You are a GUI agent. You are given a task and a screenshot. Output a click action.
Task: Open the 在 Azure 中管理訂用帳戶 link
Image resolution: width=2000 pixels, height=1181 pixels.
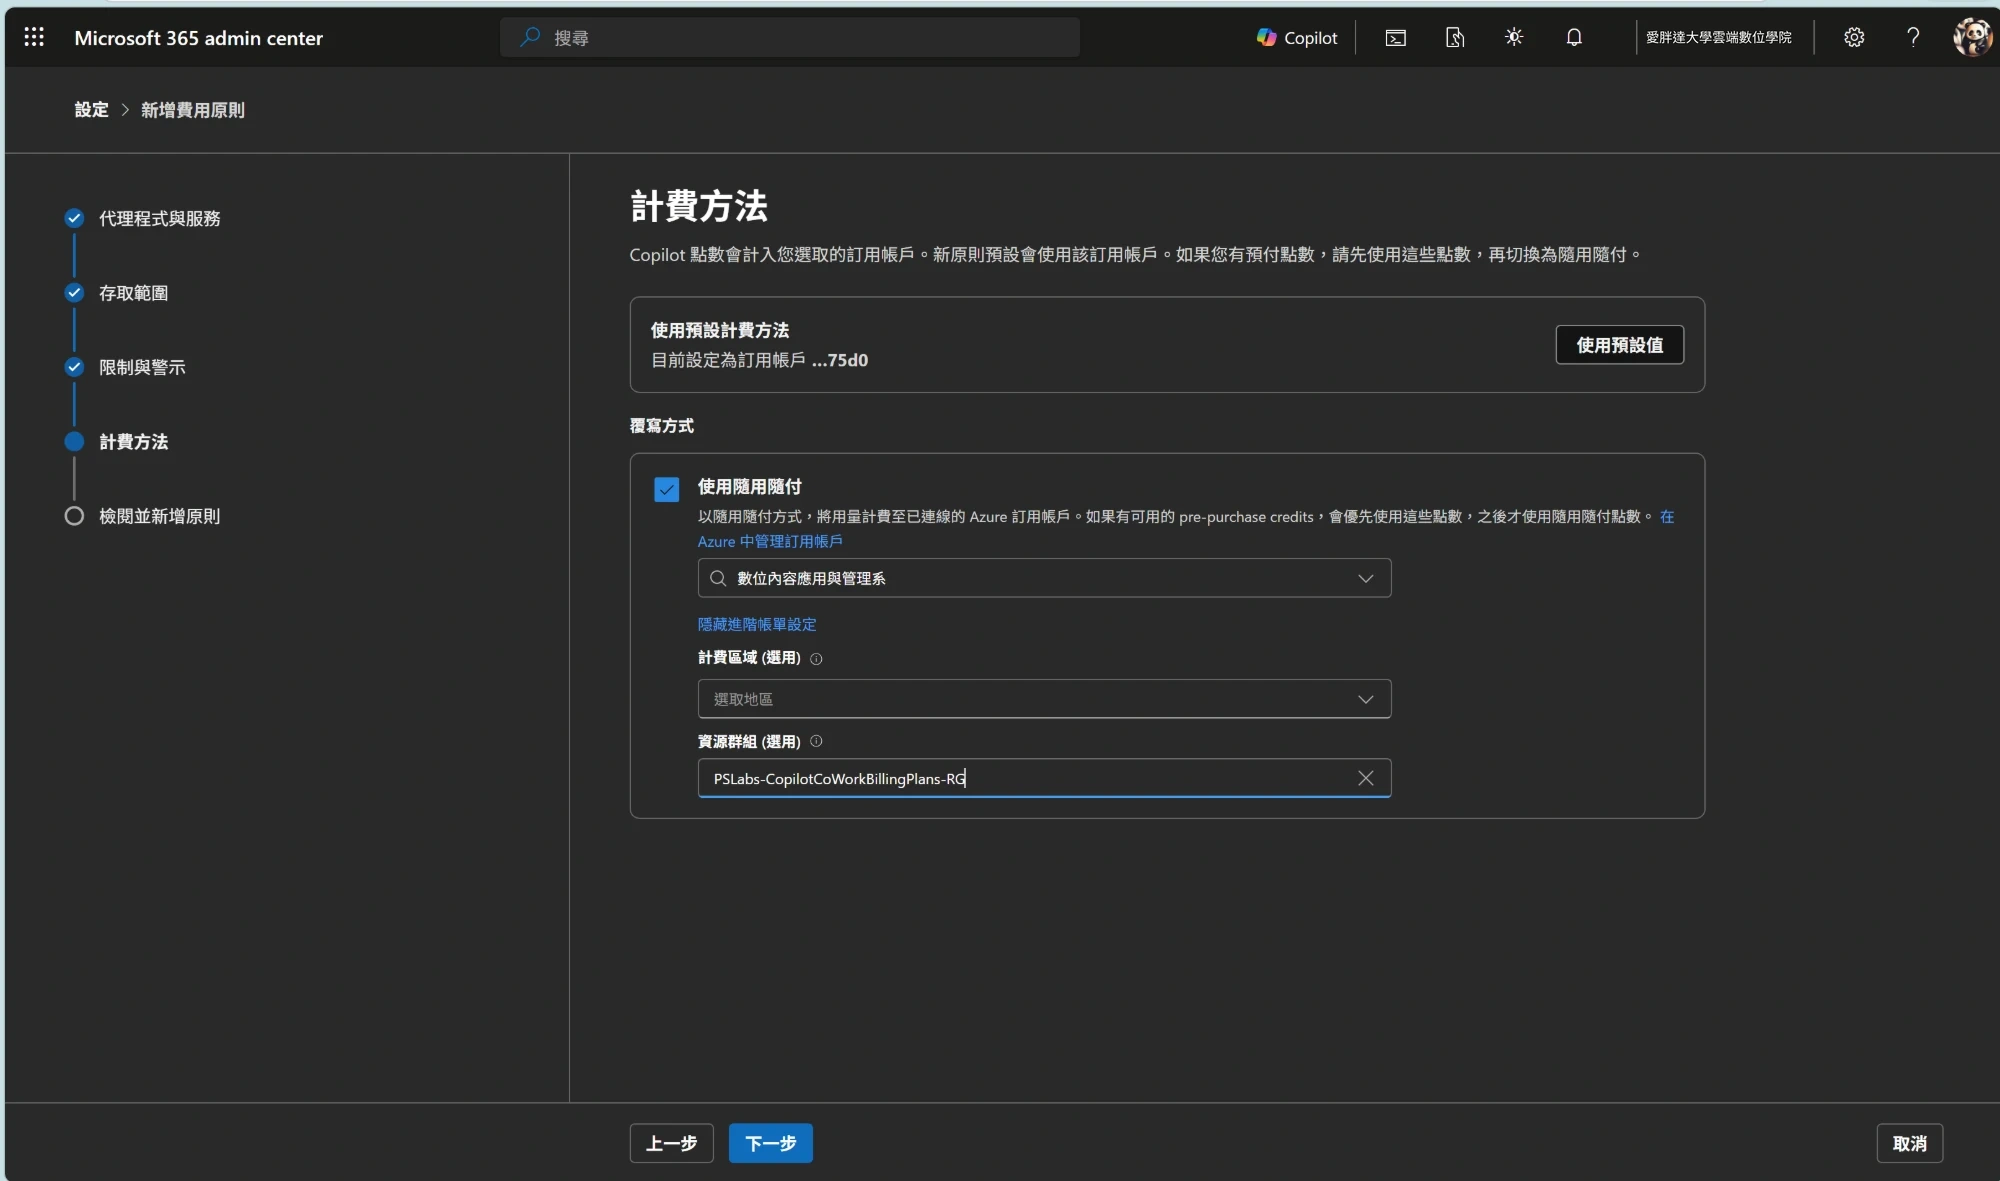(770, 541)
